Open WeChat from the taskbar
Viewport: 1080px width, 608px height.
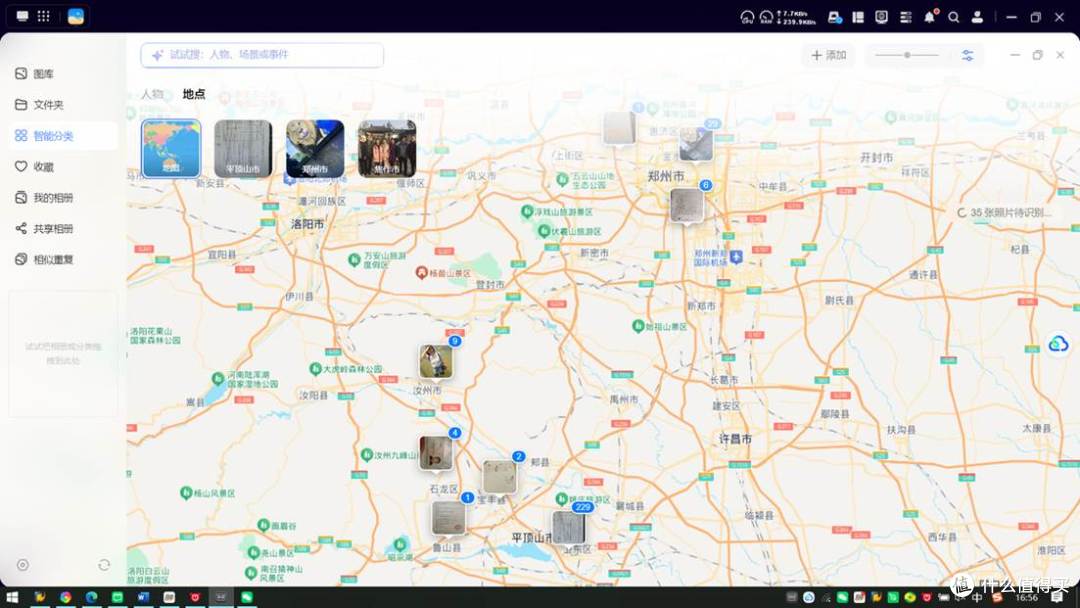tap(247, 598)
